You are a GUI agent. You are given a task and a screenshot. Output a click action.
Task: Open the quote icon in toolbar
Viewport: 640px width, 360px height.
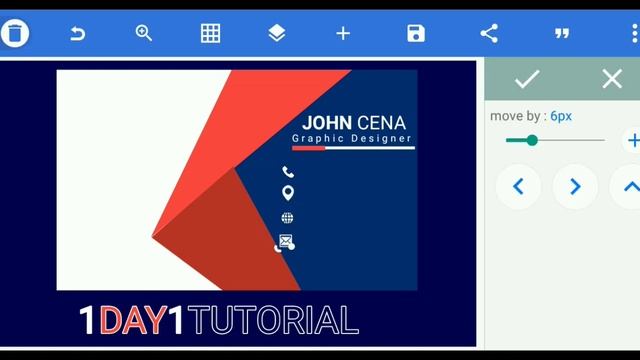[x=562, y=33]
